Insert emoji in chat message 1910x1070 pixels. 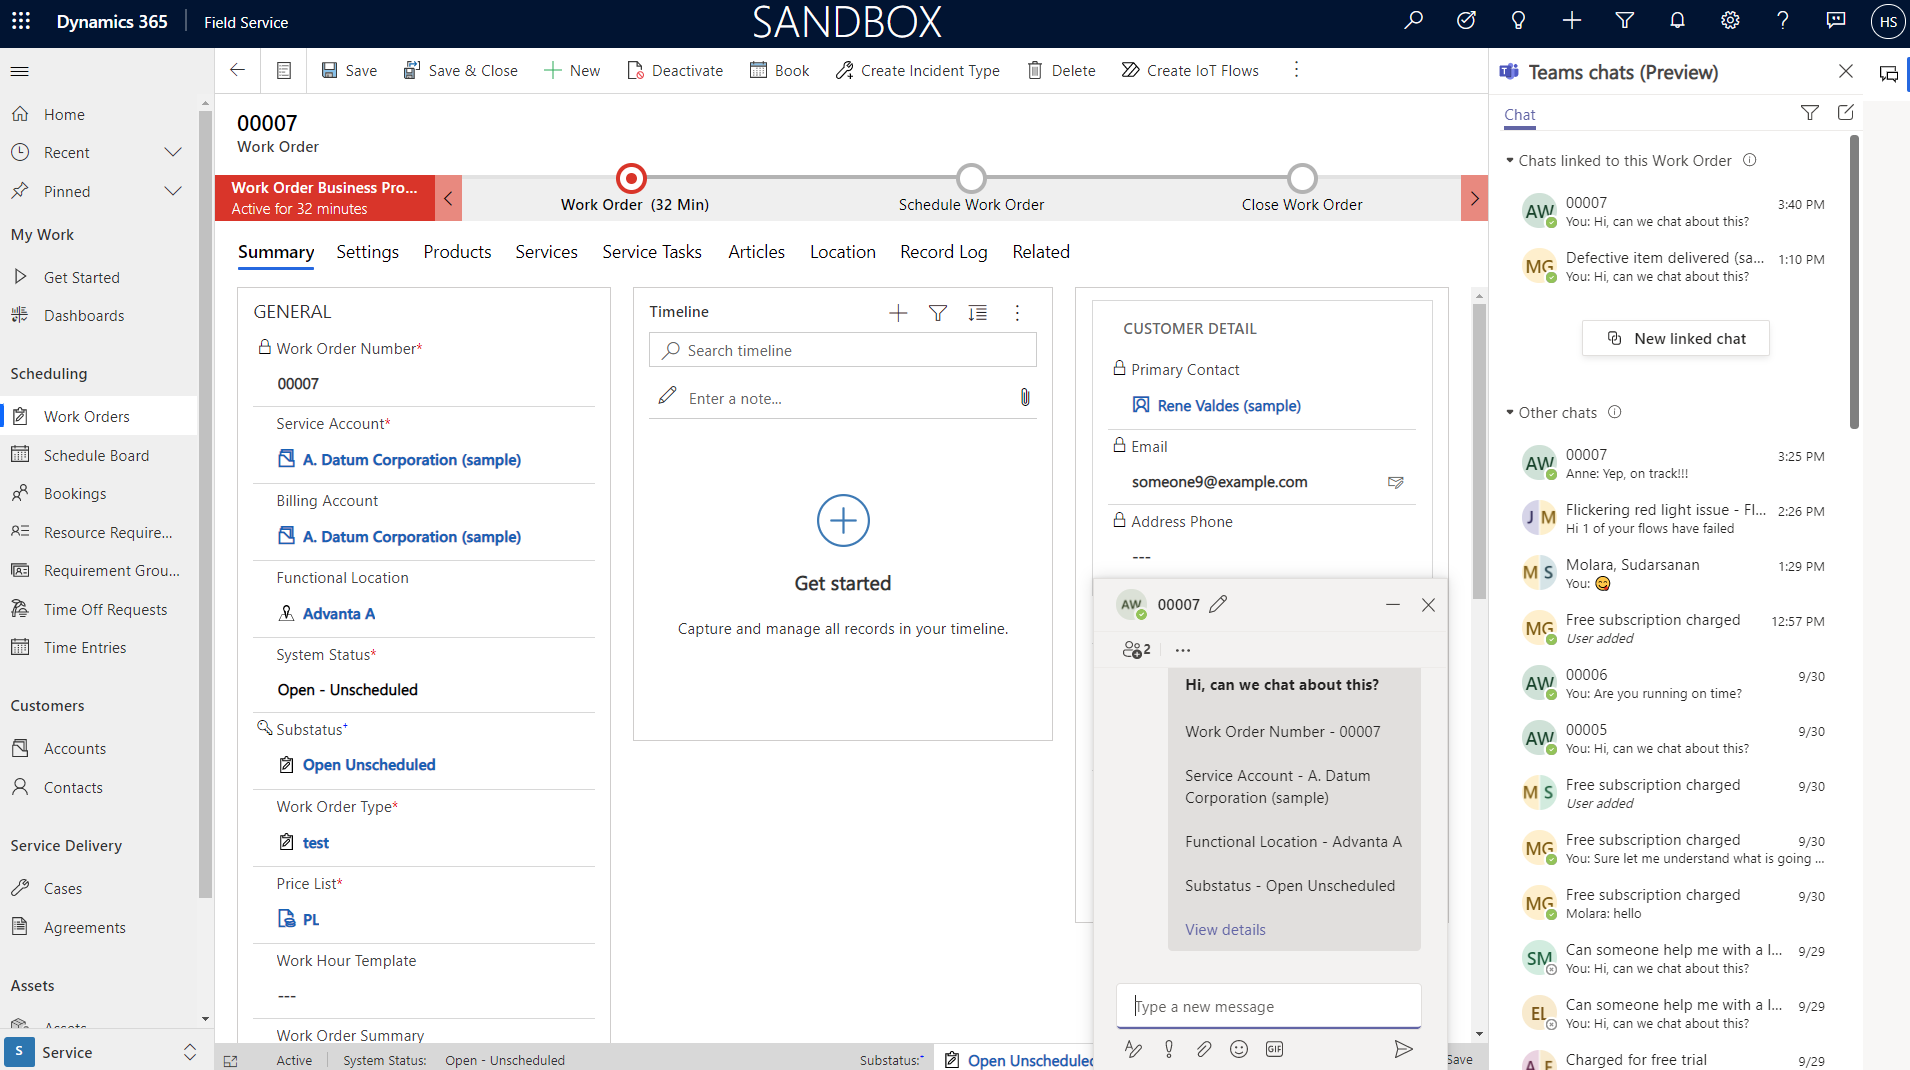coord(1239,1049)
